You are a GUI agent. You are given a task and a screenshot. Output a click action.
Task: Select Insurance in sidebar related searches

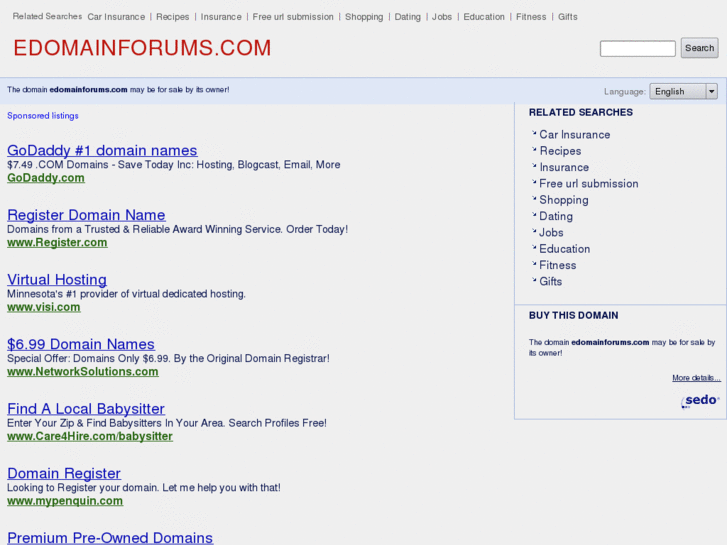click(564, 167)
